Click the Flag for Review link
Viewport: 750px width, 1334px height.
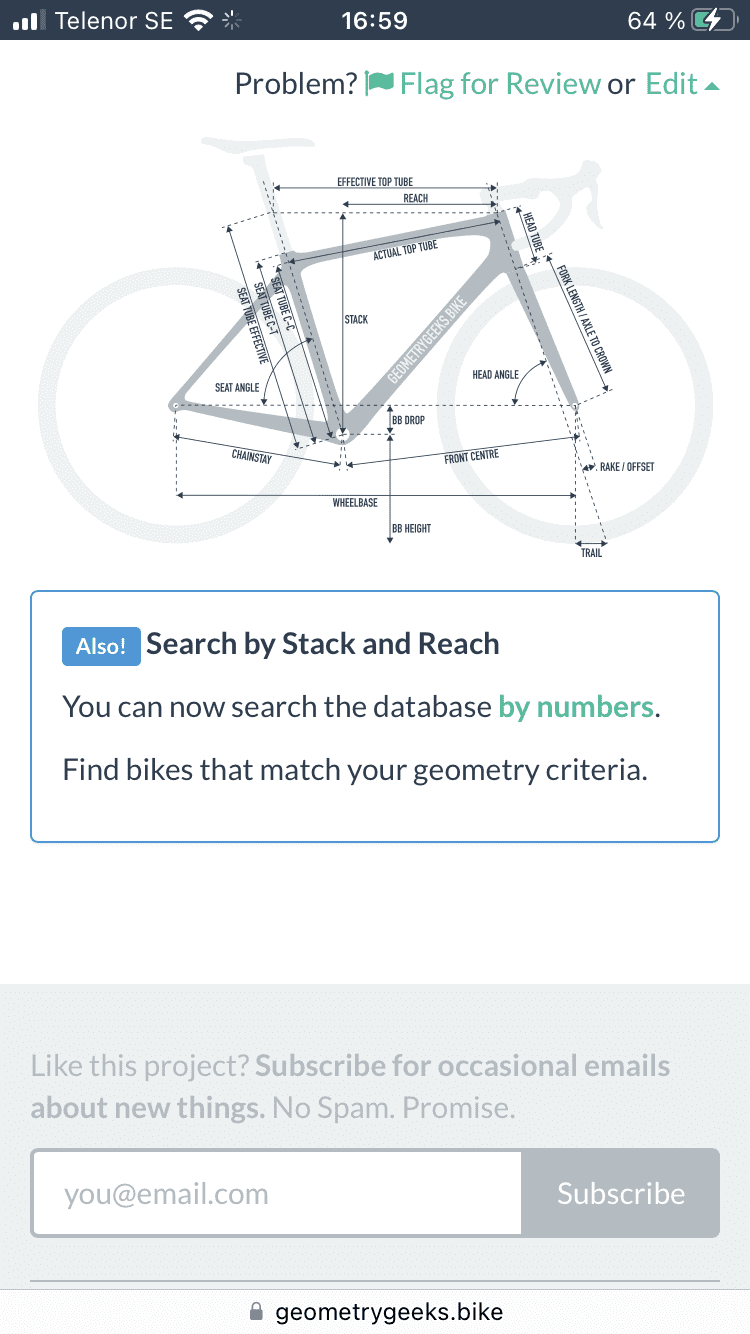[499, 84]
